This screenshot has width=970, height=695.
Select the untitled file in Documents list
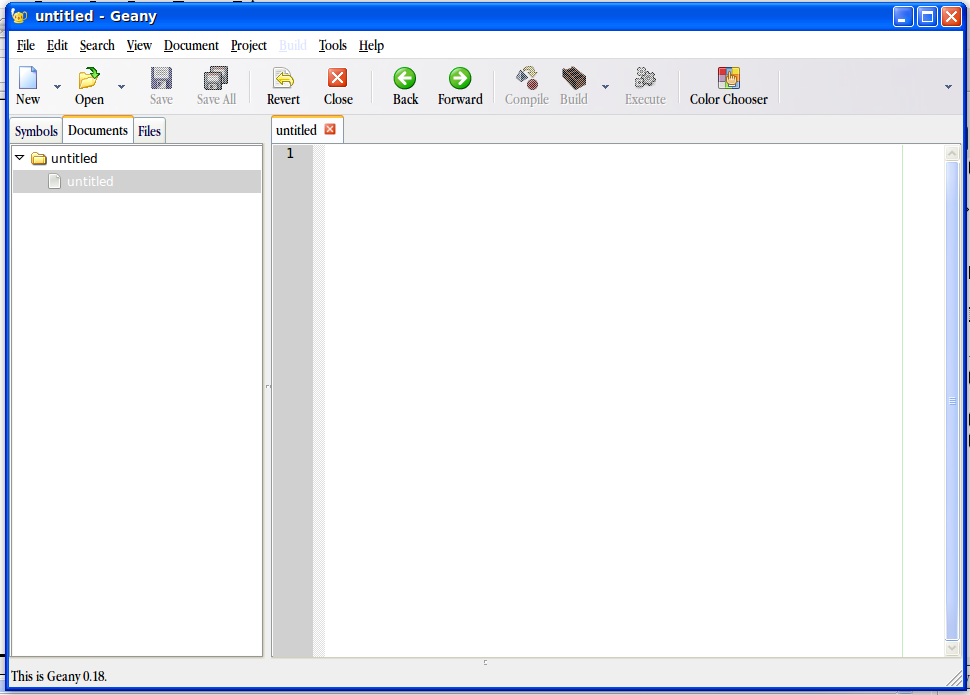coord(90,182)
